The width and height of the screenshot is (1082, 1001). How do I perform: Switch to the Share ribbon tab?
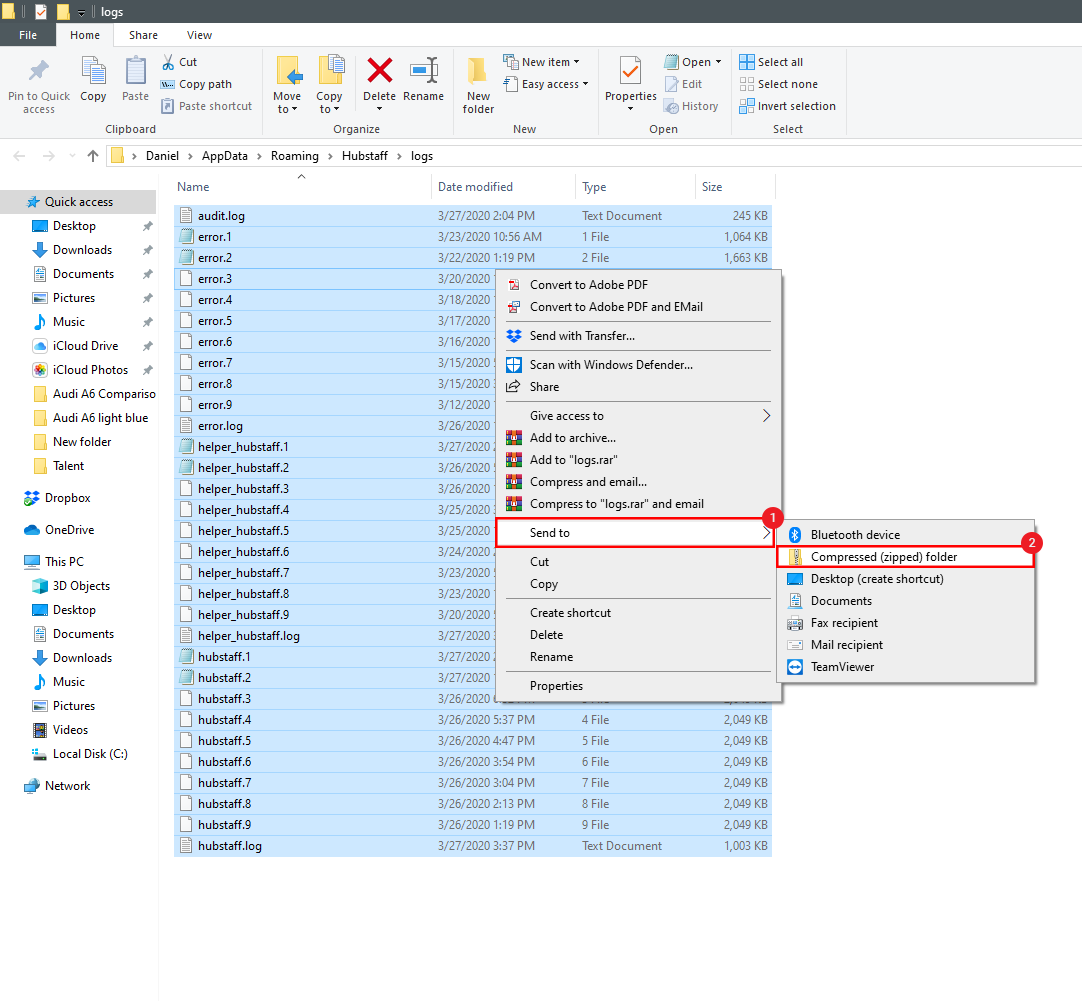coord(143,35)
